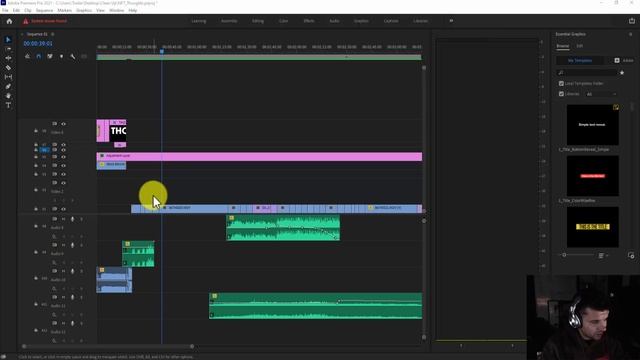
Task: Open the File menu
Action: [5, 10]
